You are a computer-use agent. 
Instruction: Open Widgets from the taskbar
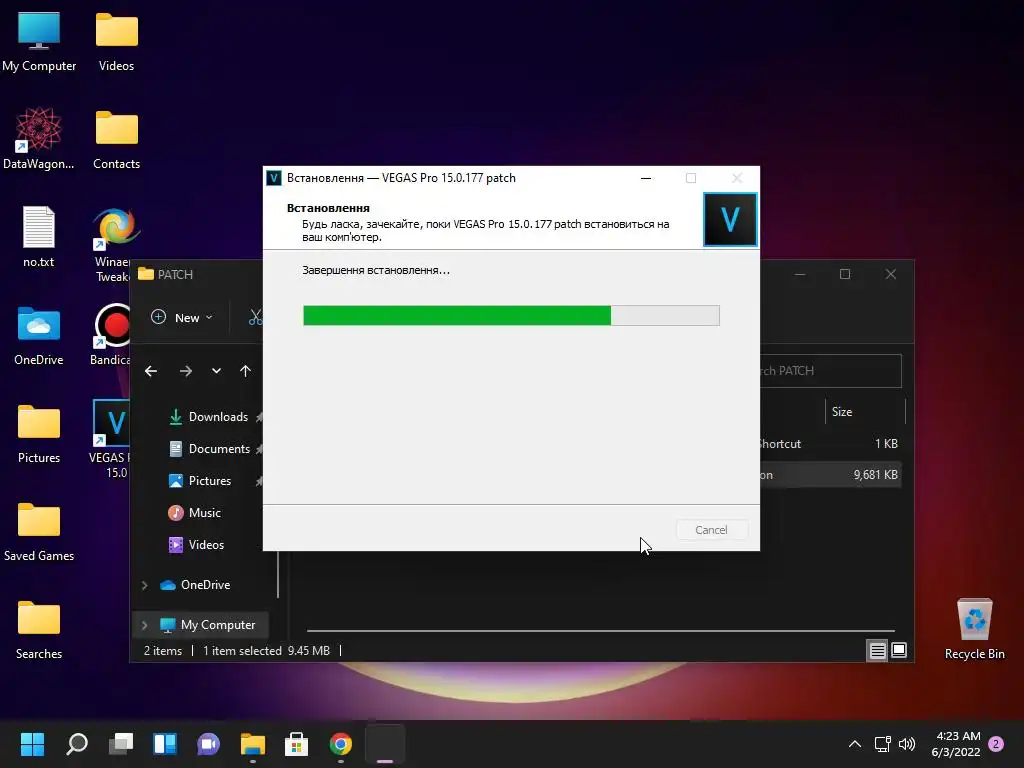click(165, 744)
